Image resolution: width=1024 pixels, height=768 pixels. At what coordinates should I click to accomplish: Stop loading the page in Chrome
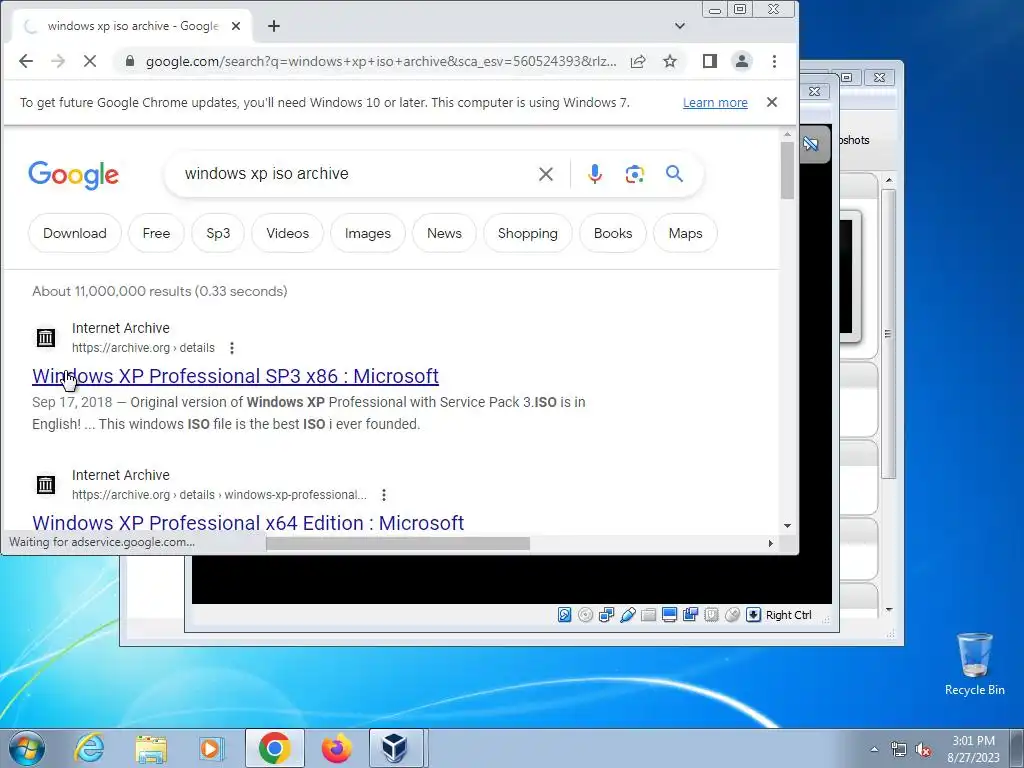90,61
